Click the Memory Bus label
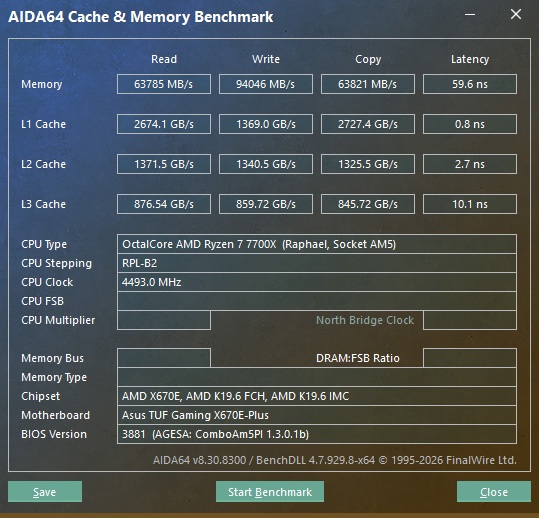 52,358
